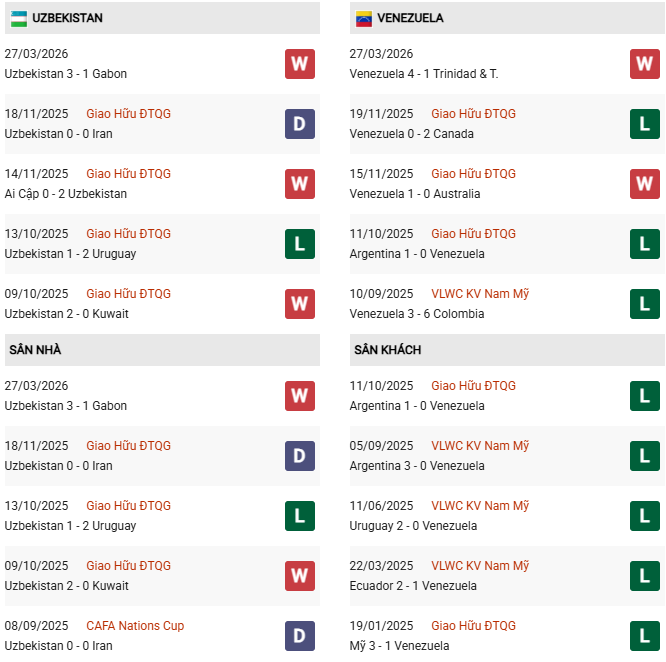Click the VENEZUELA team header title
Viewport: 666px width, 662px height.
(x=411, y=18)
